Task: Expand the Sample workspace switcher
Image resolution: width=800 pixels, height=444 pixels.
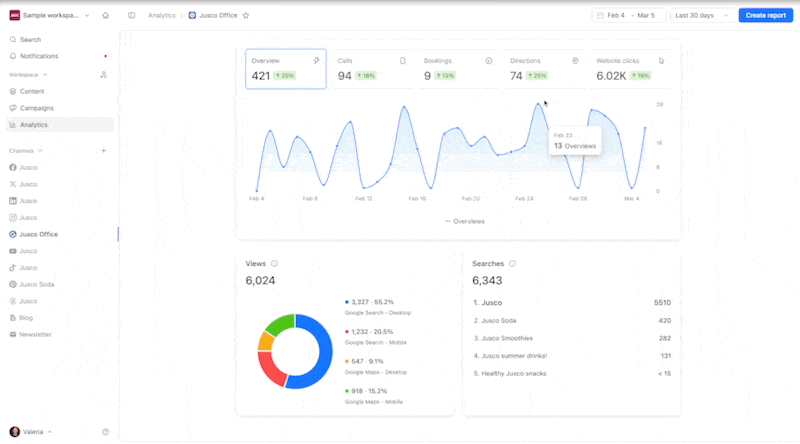Action: coord(50,16)
